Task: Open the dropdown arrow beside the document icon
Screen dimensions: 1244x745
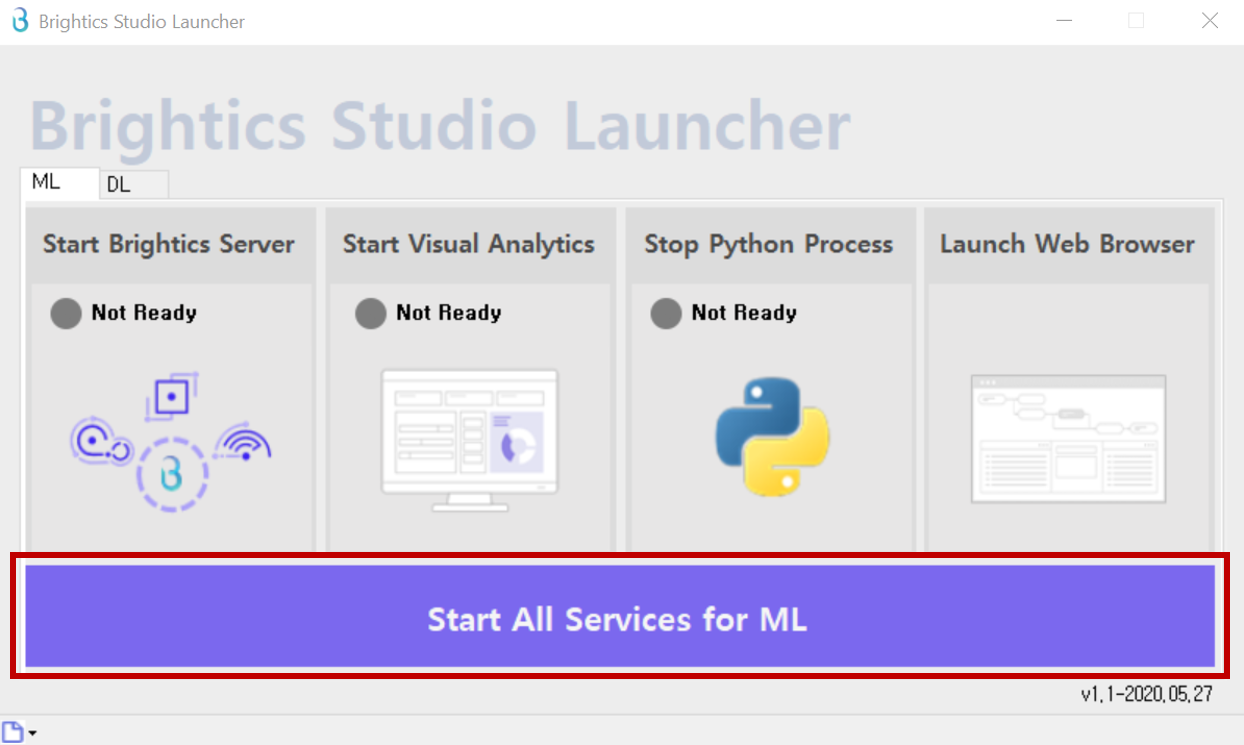Action: point(33,734)
